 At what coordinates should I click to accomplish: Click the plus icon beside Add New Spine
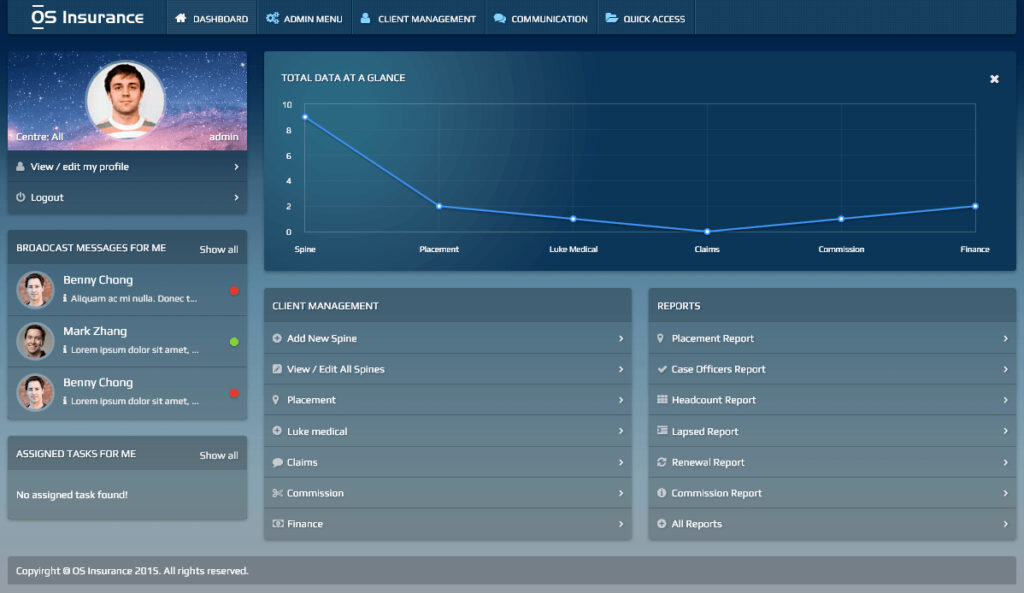(x=277, y=338)
